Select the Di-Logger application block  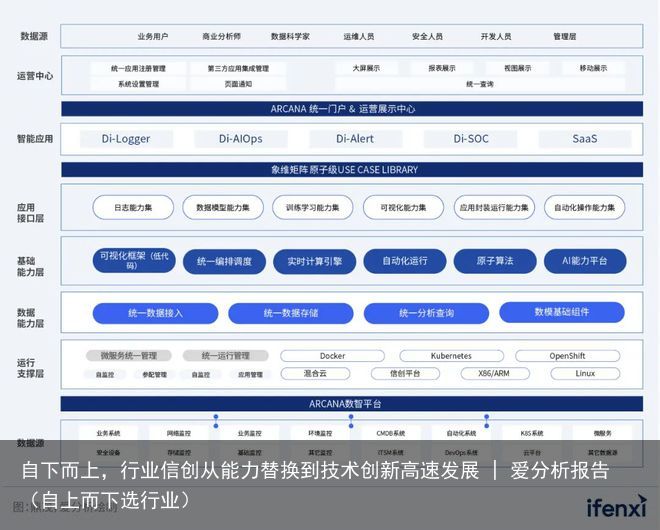click(126, 138)
